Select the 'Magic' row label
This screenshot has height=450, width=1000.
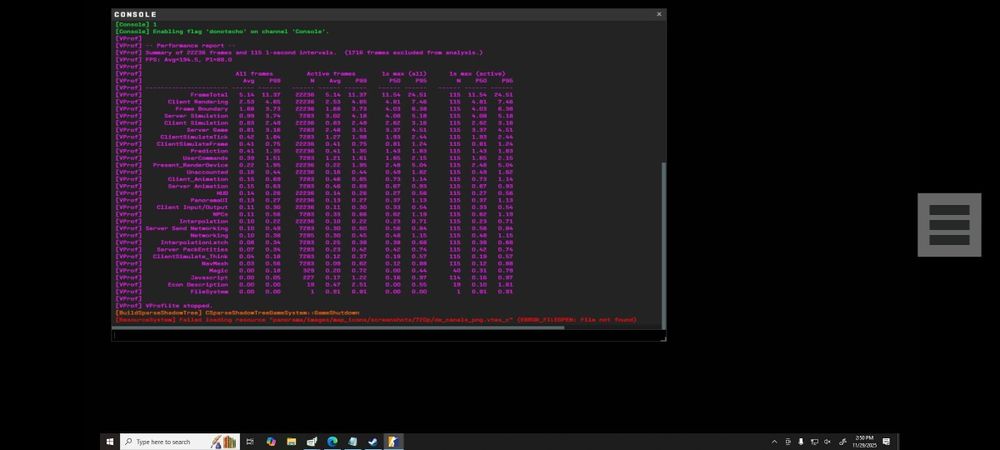pos(218,270)
